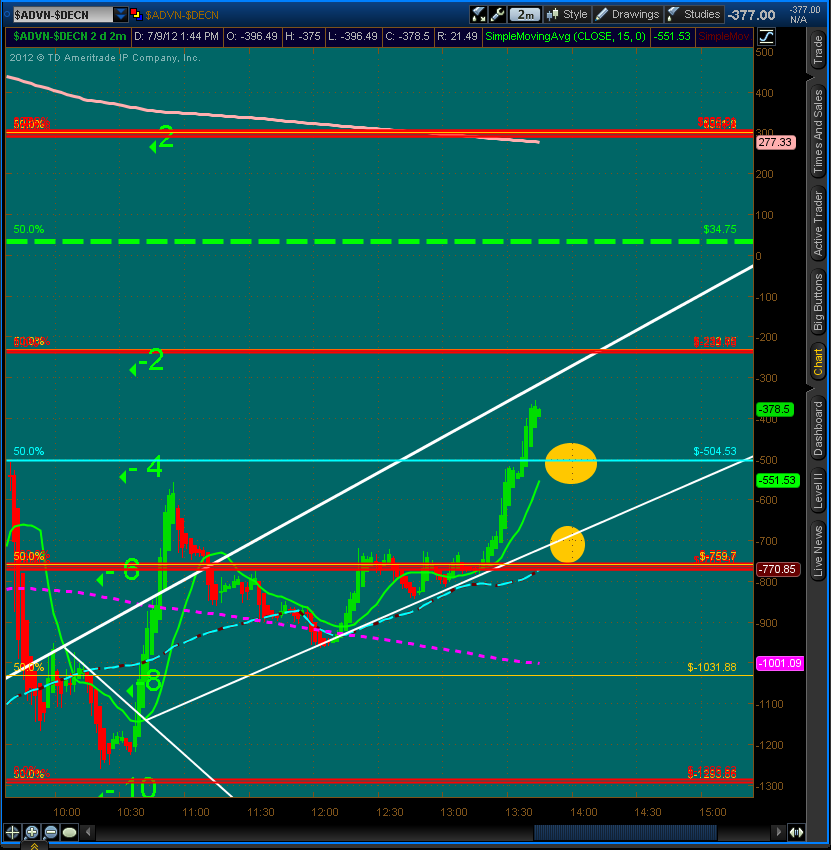Click the -551.53 green price bubble on axis
This screenshot has height=850, width=831.
777,480
